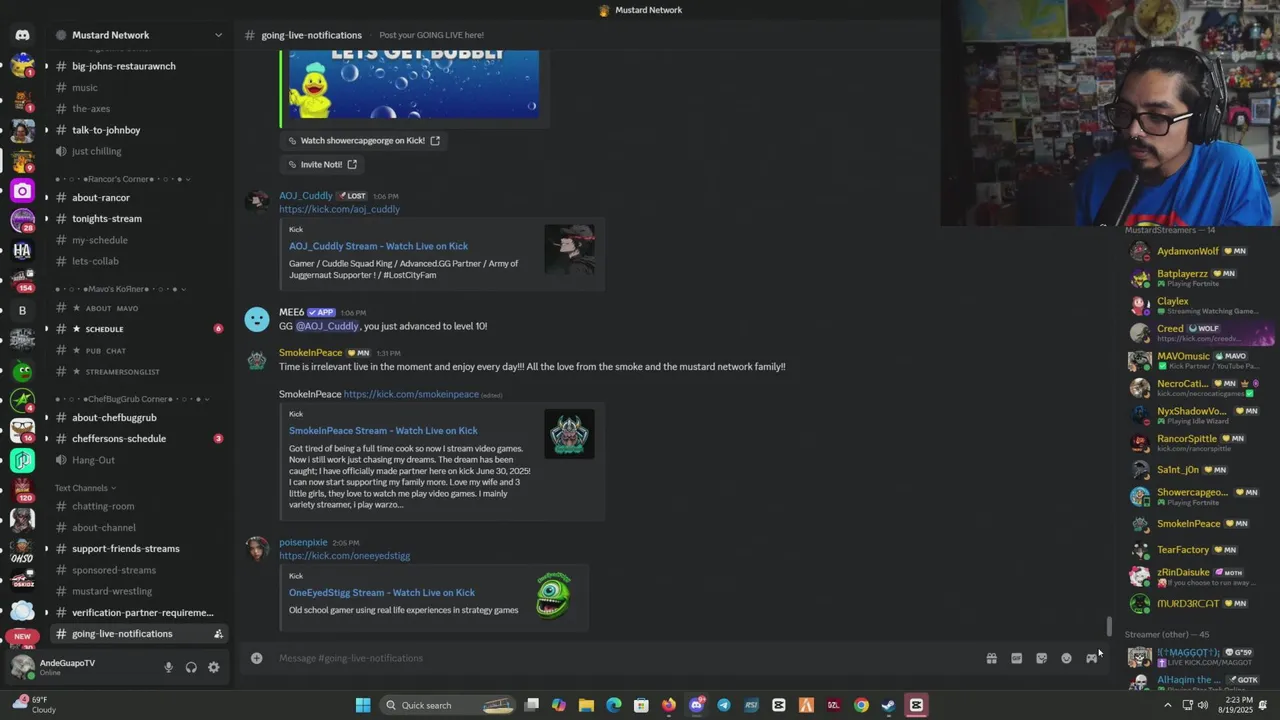Open member TearFactory in member list

1200,550
